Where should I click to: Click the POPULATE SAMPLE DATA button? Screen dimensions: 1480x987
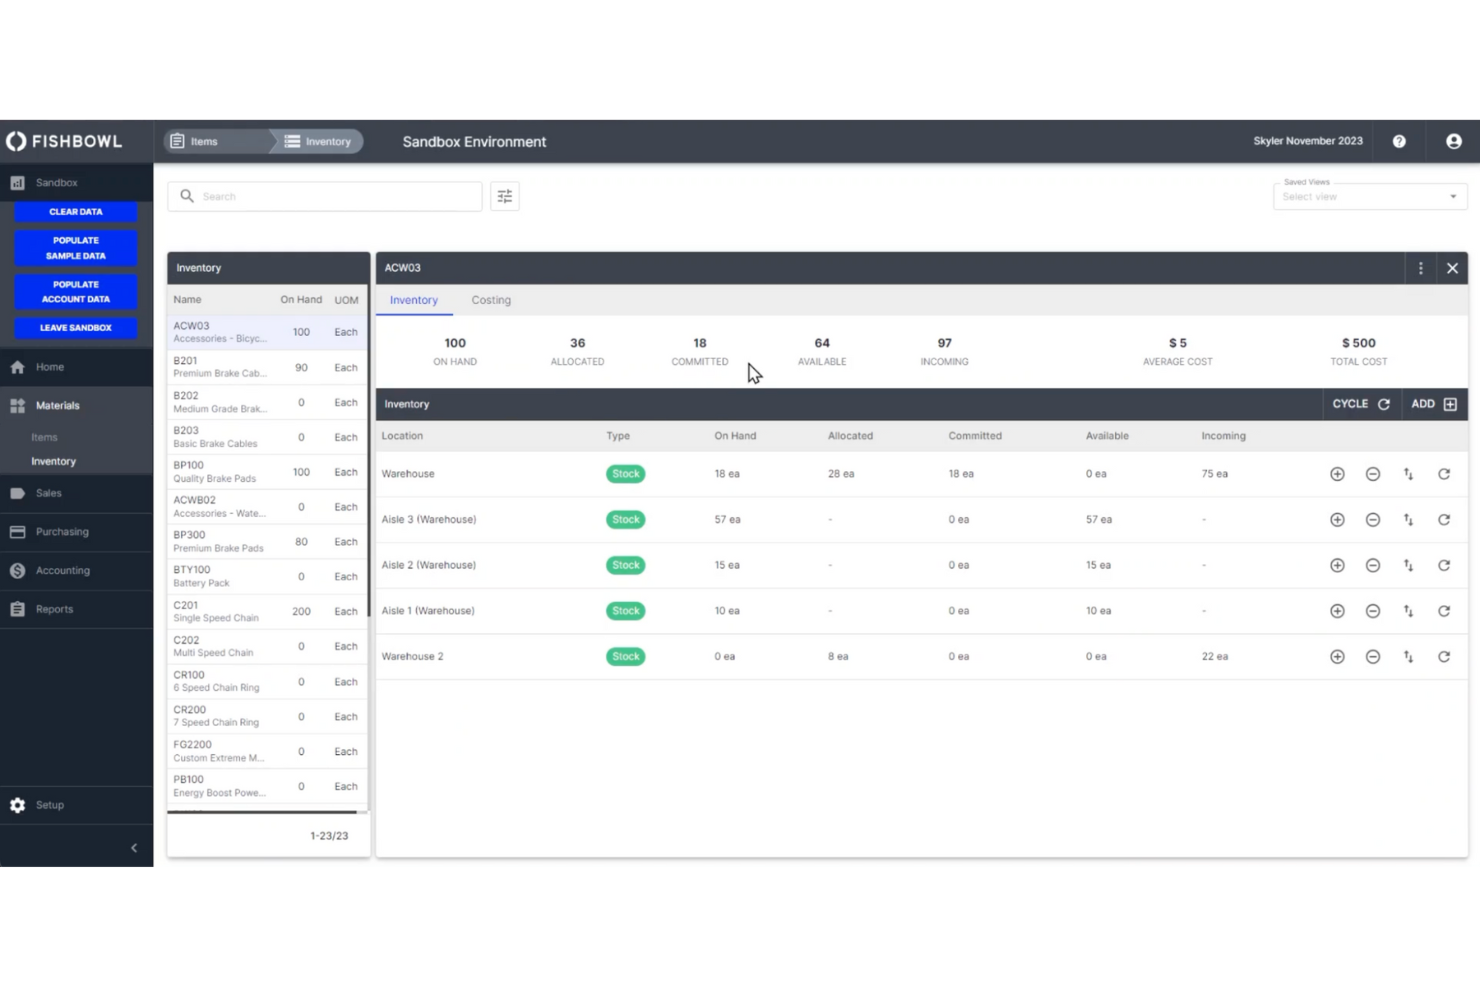click(75, 247)
